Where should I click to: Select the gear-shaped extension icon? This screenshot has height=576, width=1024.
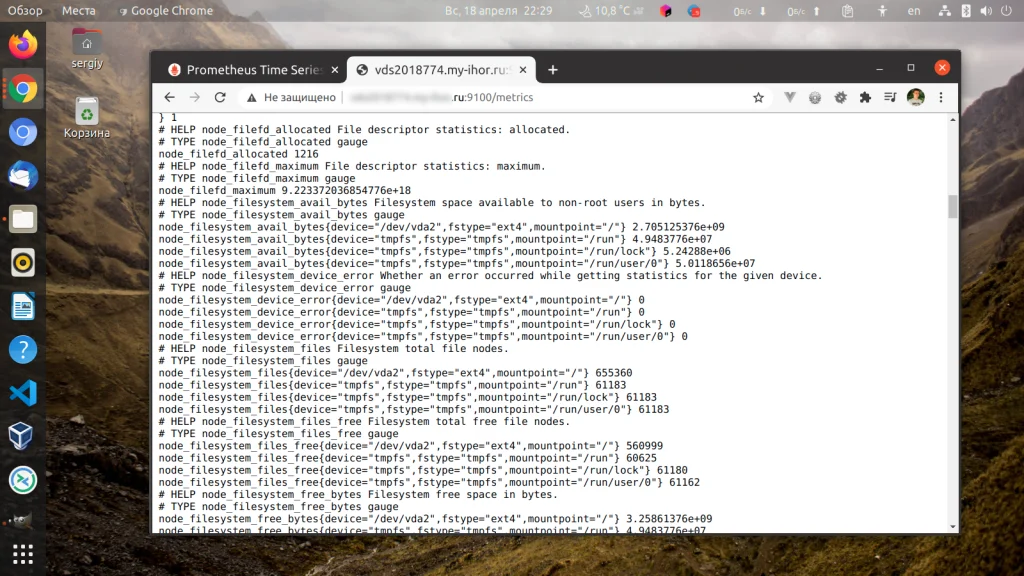tap(839, 97)
